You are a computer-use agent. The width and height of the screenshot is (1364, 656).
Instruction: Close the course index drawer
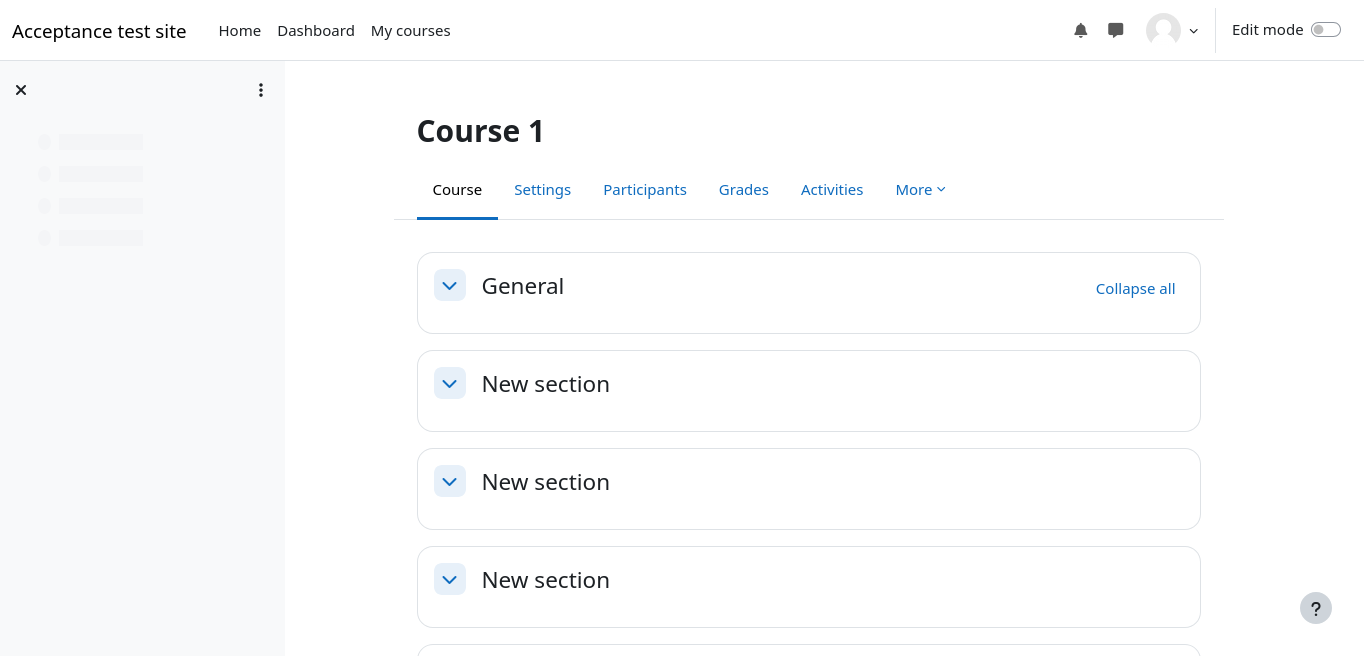pyautogui.click(x=21, y=90)
